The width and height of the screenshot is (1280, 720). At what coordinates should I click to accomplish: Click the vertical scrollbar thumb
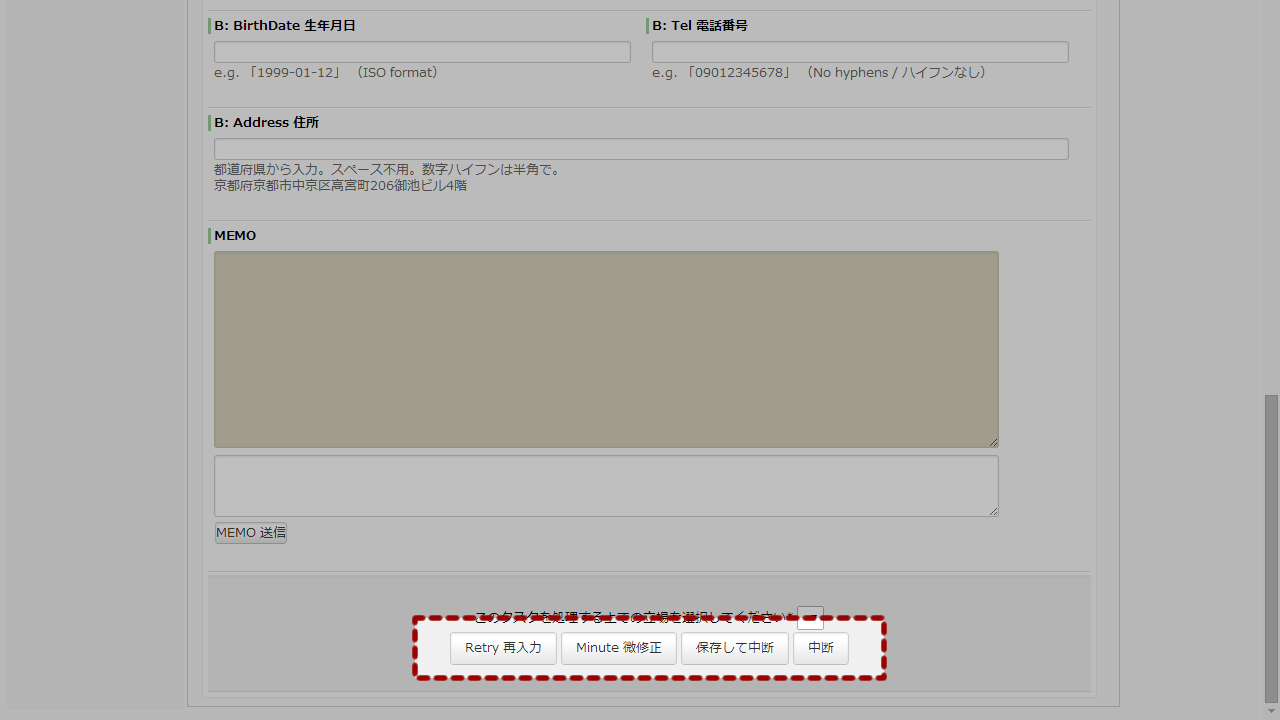pyautogui.click(x=1271, y=548)
